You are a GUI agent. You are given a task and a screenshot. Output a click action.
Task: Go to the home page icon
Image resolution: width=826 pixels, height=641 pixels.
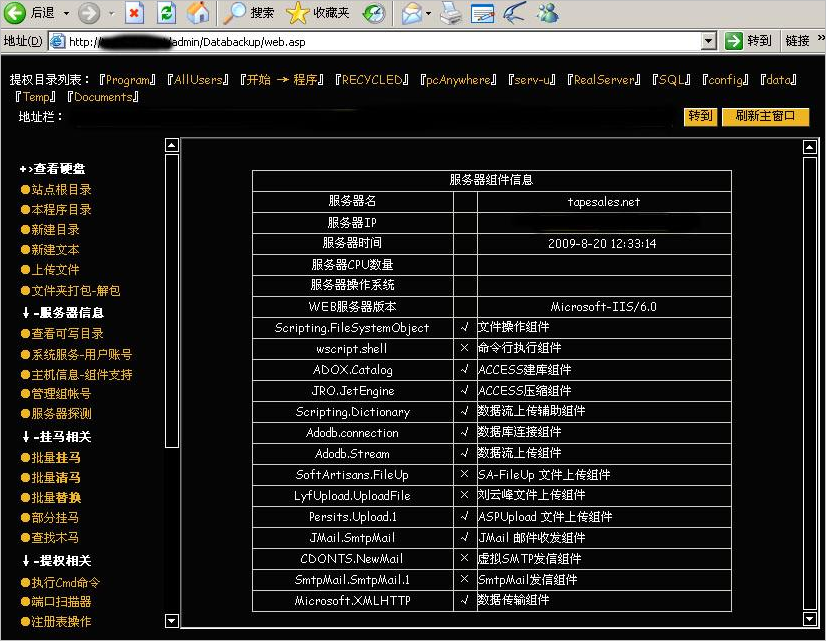pyautogui.click(x=197, y=13)
